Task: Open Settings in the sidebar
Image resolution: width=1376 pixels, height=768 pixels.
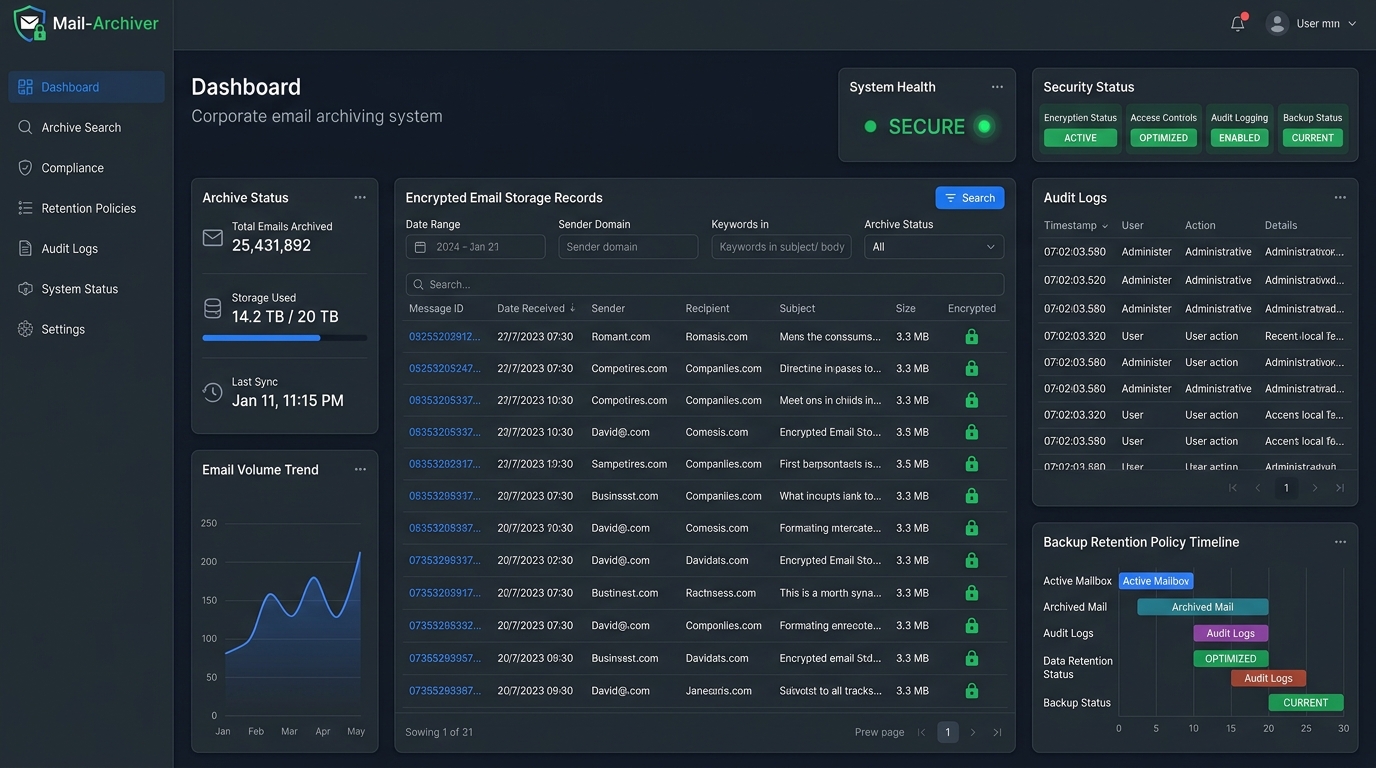Action: (x=86, y=329)
